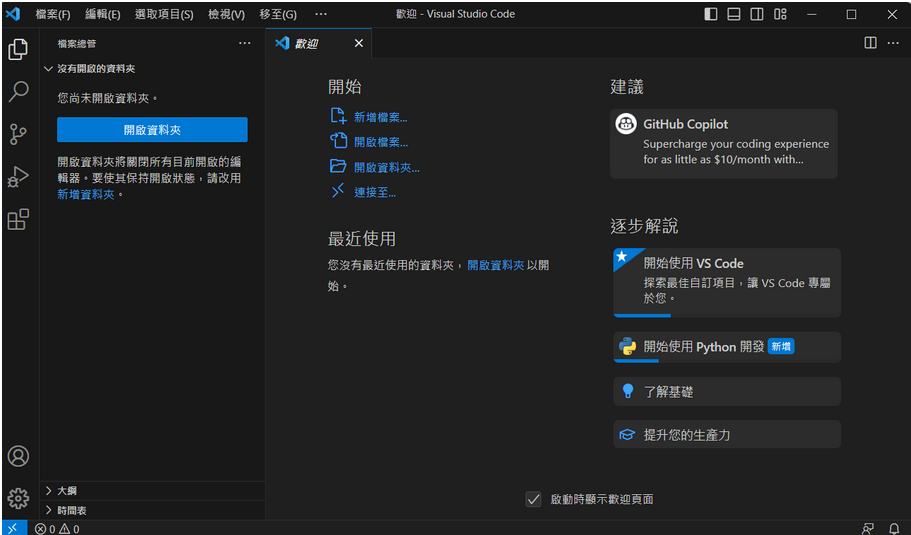The image size is (911, 535).
Task: Open the Explorer view in activity bar
Action: pyautogui.click(x=18, y=49)
